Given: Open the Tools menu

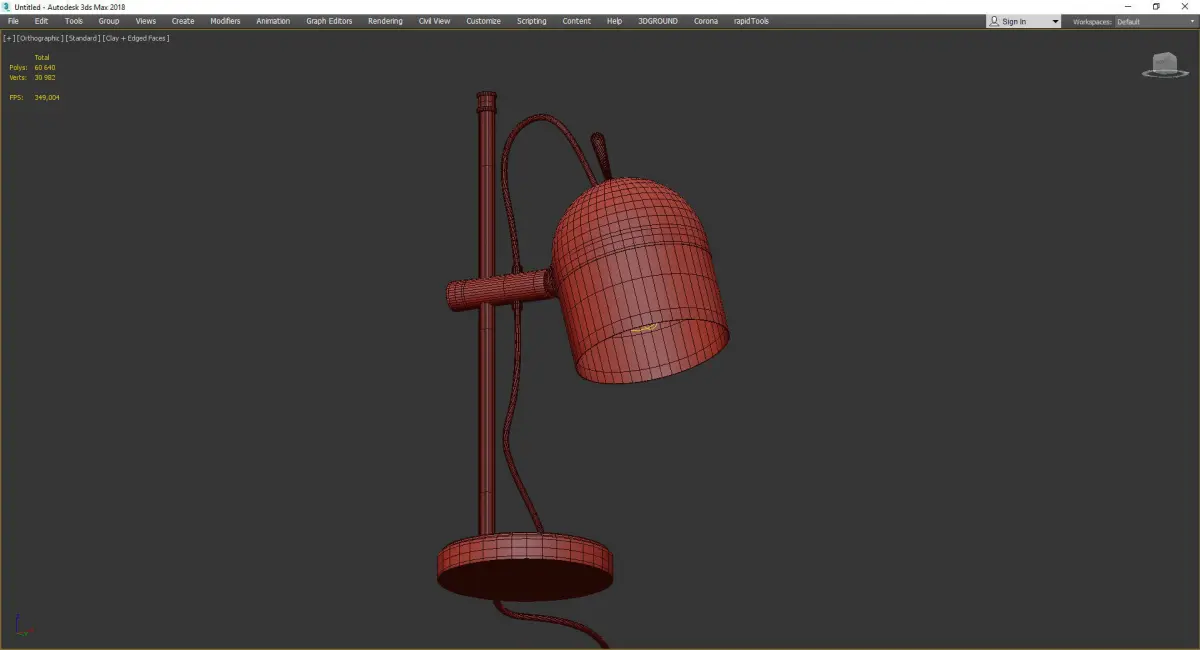Looking at the screenshot, I should [x=74, y=21].
